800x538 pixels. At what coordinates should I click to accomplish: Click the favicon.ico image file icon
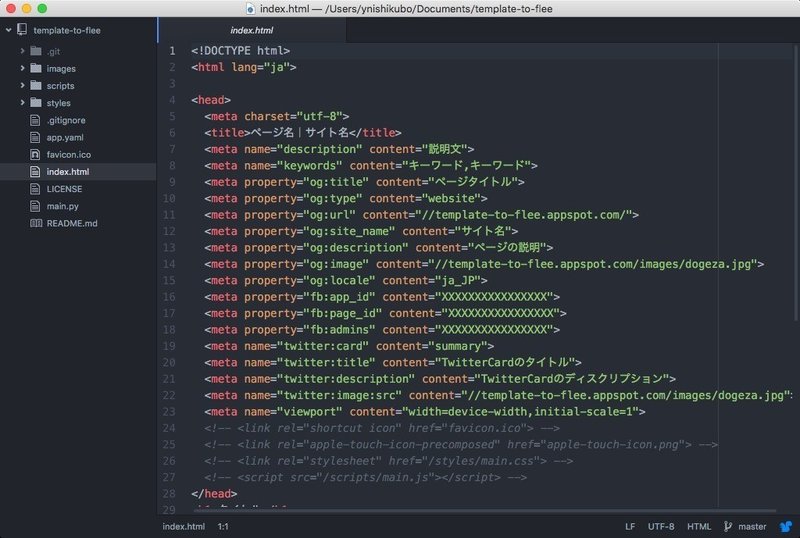tap(35, 154)
